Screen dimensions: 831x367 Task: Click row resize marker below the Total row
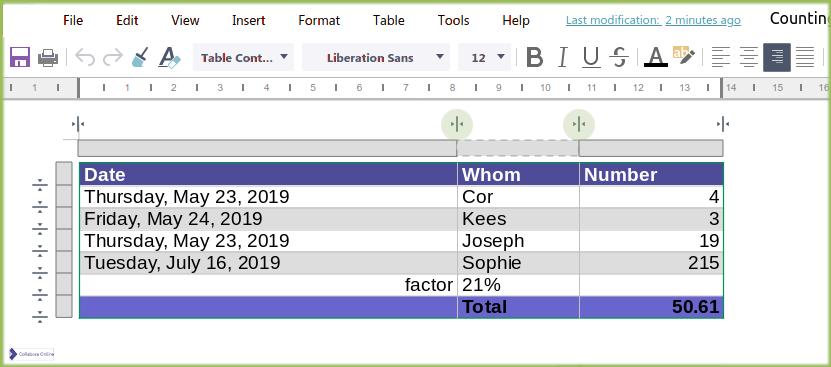tap(40, 318)
